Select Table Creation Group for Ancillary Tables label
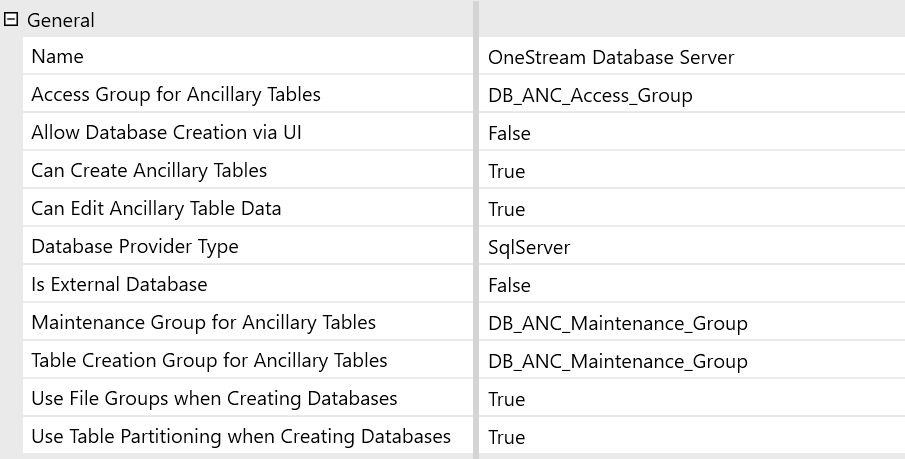The height and width of the screenshot is (459, 905). (x=209, y=360)
